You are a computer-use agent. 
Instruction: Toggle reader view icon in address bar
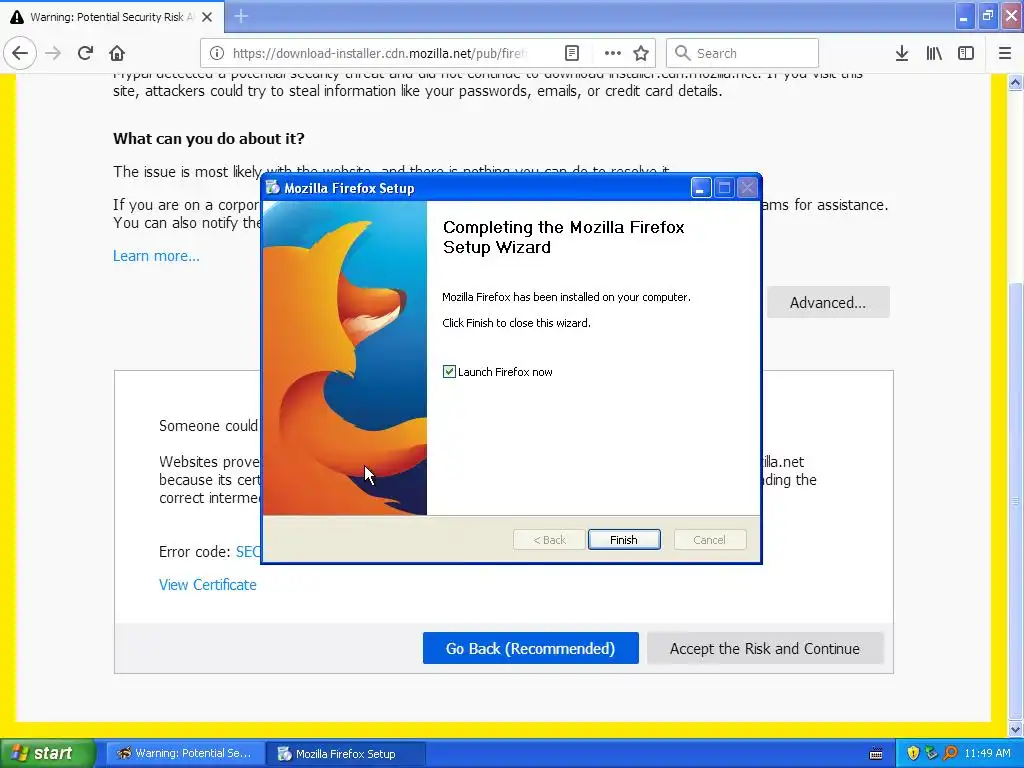[x=571, y=53]
